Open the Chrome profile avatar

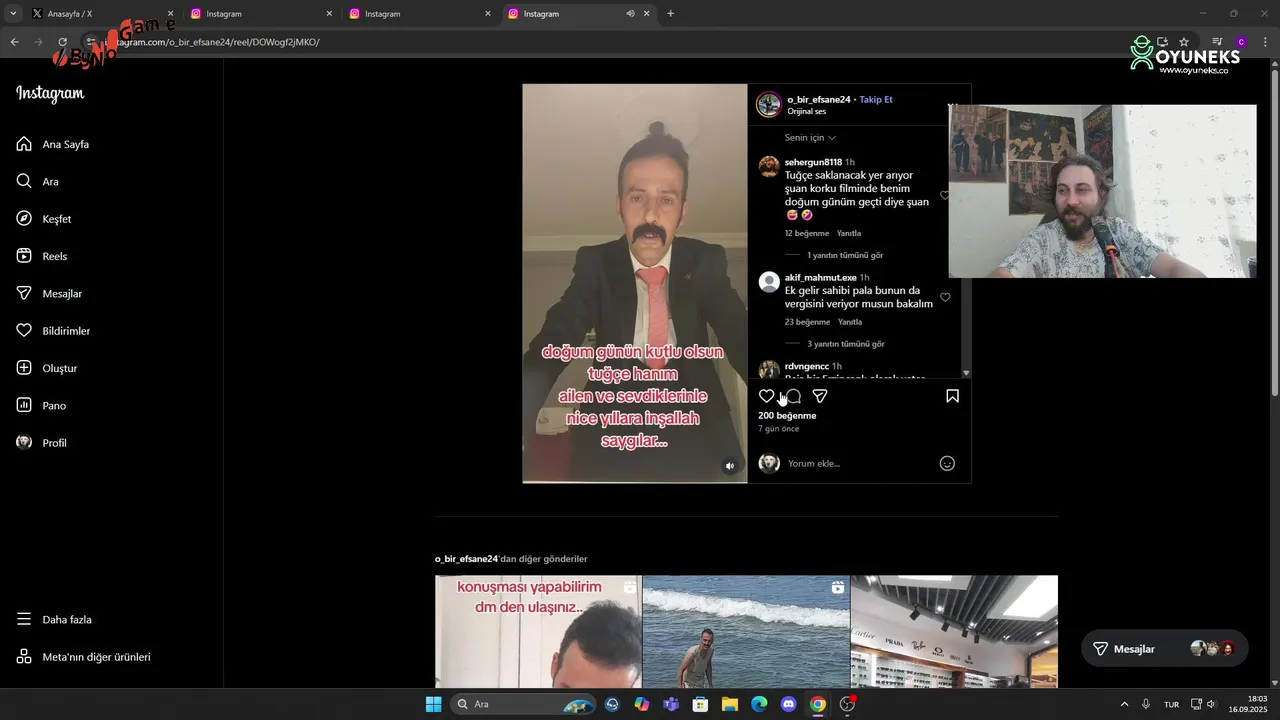tap(1241, 42)
